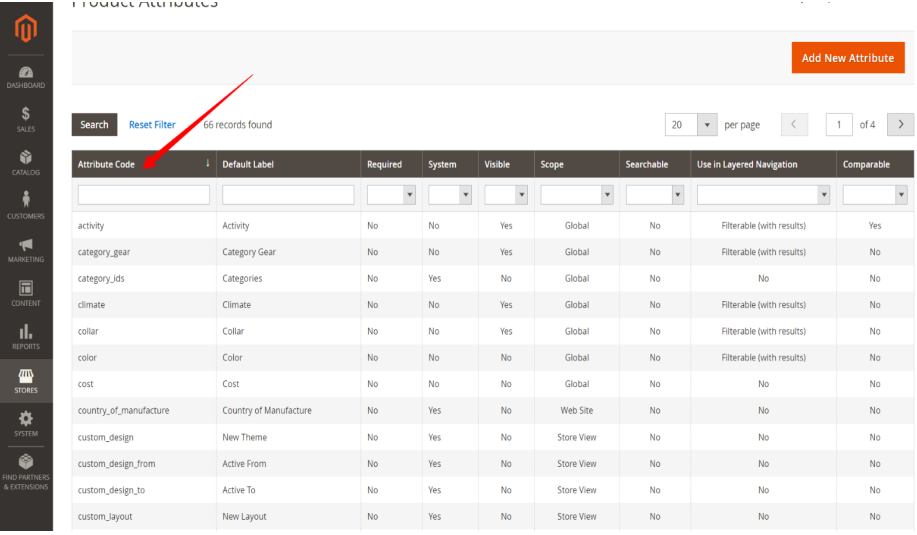
Task: Open the Customers sidebar icon
Action: tap(26, 206)
